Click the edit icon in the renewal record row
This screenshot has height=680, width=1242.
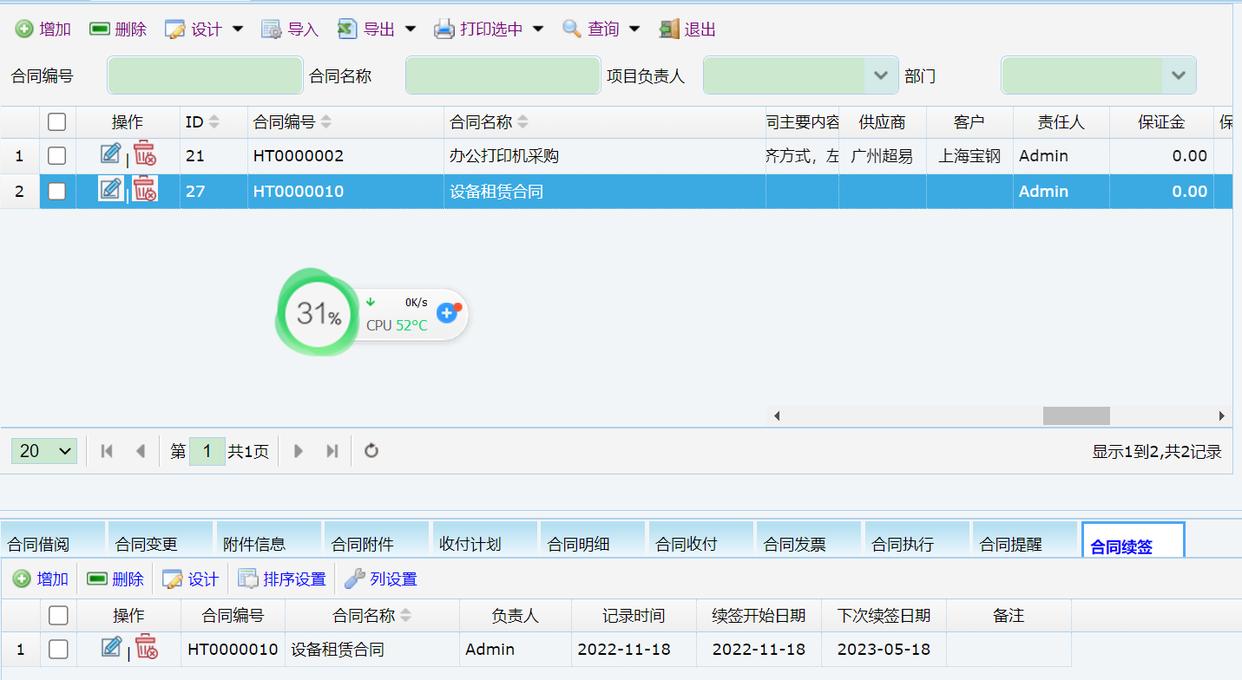(x=111, y=648)
